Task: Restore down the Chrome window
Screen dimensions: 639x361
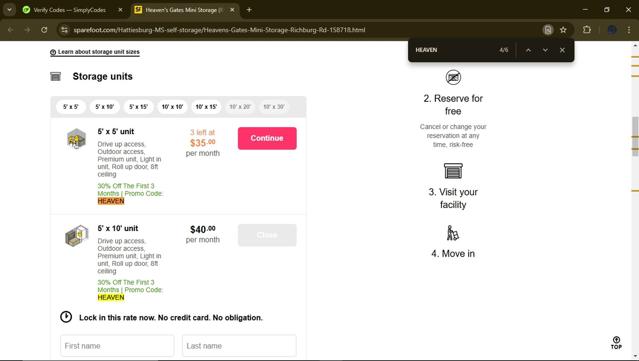Action: (x=607, y=10)
